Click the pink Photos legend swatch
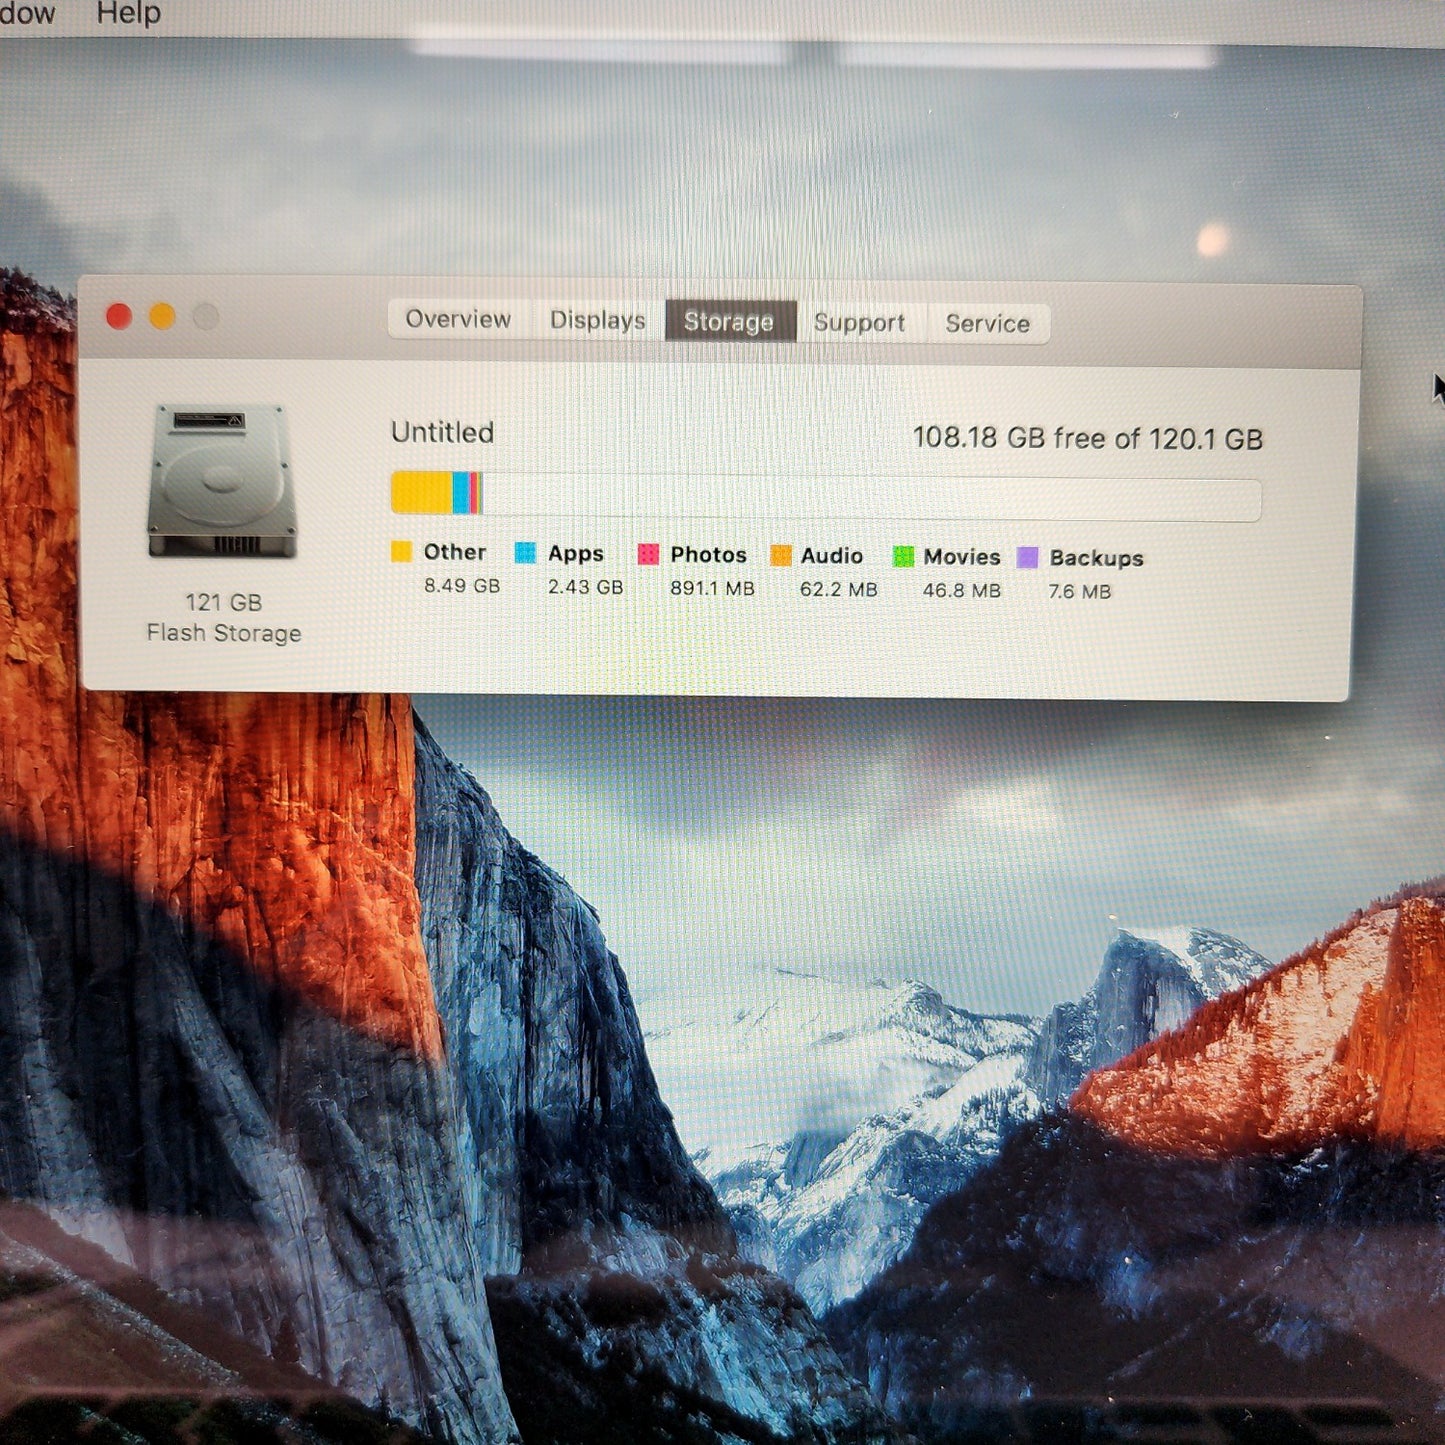The image size is (1445, 1445). 648,554
